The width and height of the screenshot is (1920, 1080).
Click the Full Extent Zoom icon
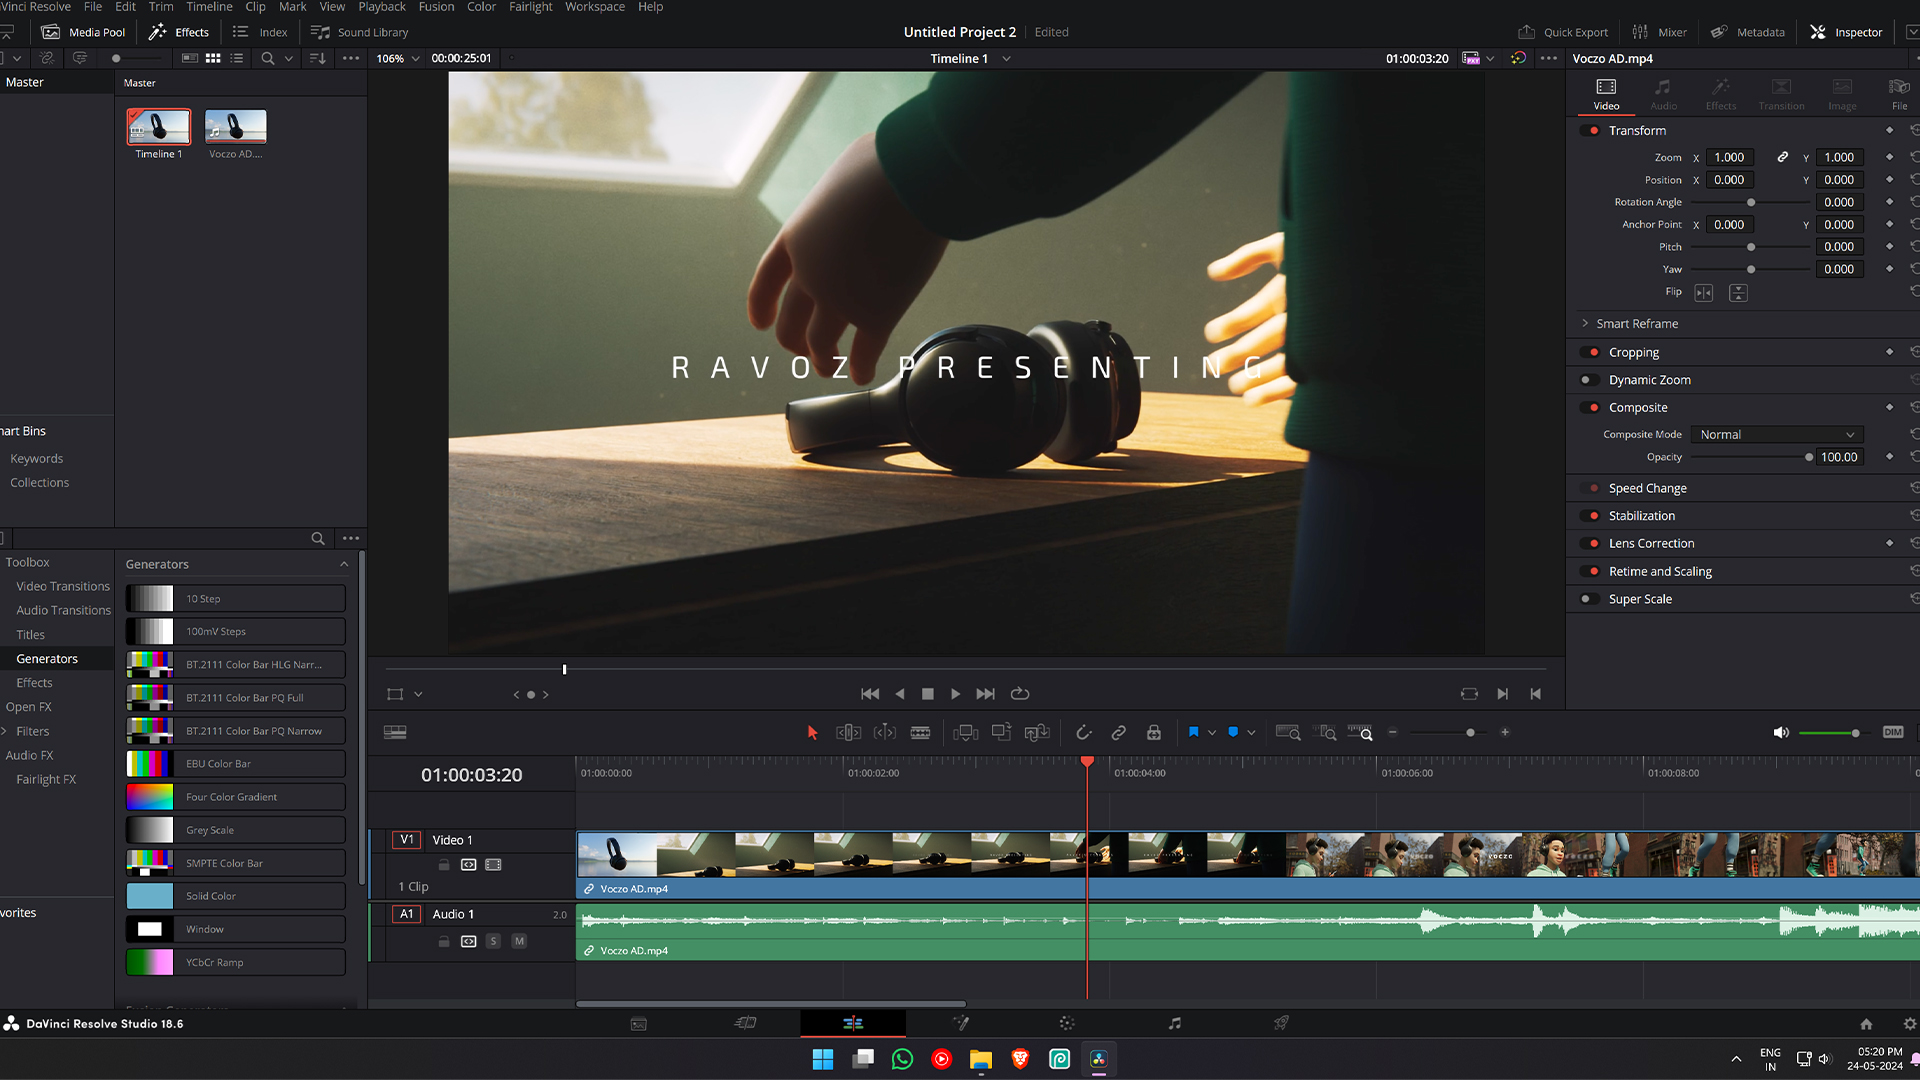tap(1288, 733)
